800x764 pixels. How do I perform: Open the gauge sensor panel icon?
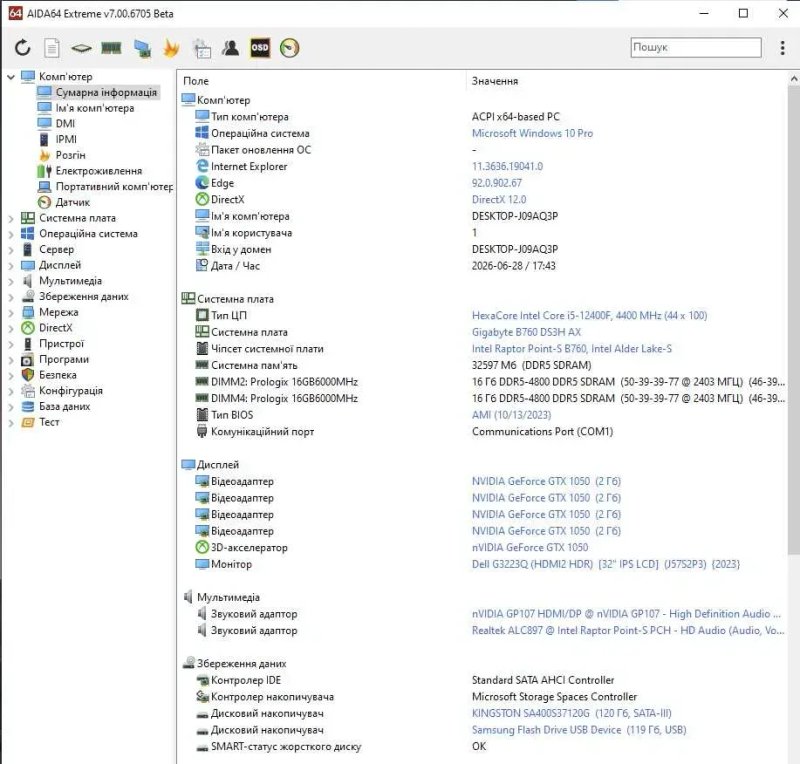coord(289,48)
